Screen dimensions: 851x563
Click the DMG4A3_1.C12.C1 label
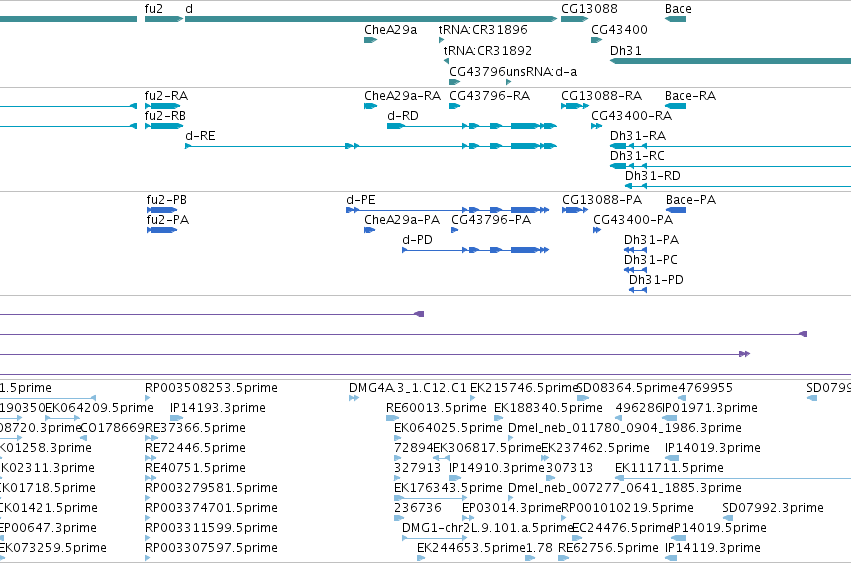pyautogui.click(x=408, y=388)
